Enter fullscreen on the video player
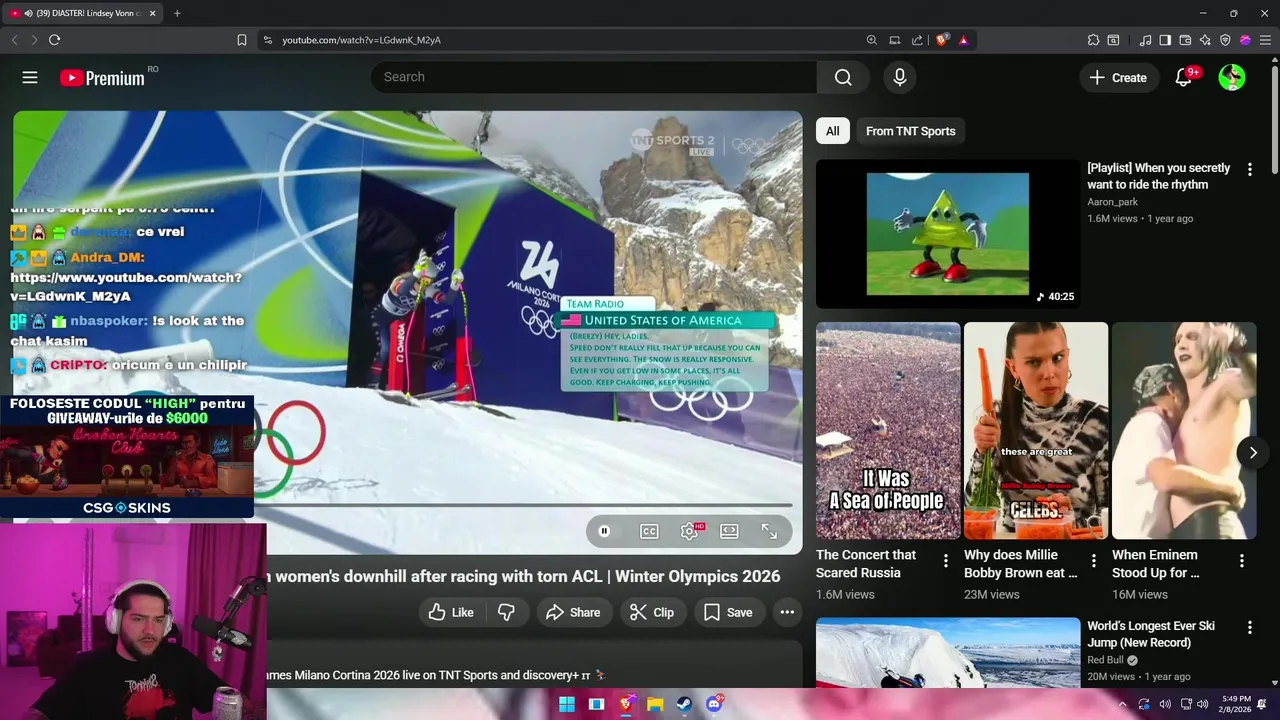Screen dimensions: 1280x720 point(769,531)
